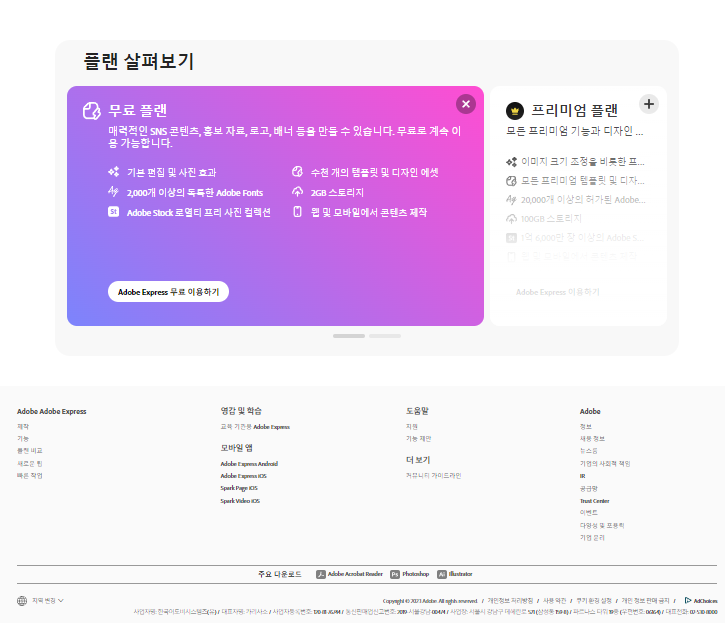Open the AdChoices link
The width and height of the screenshot is (725, 623).
pyautogui.click(x=706, y=601)
